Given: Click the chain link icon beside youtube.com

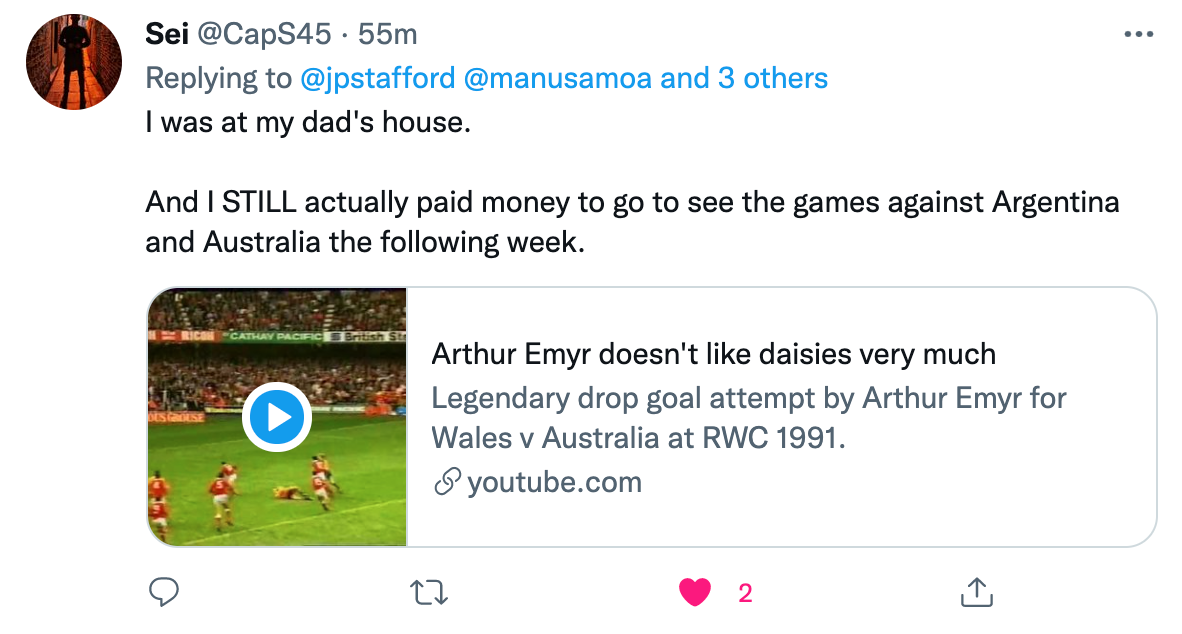Looking at the screenshot, I should [446, 484].
